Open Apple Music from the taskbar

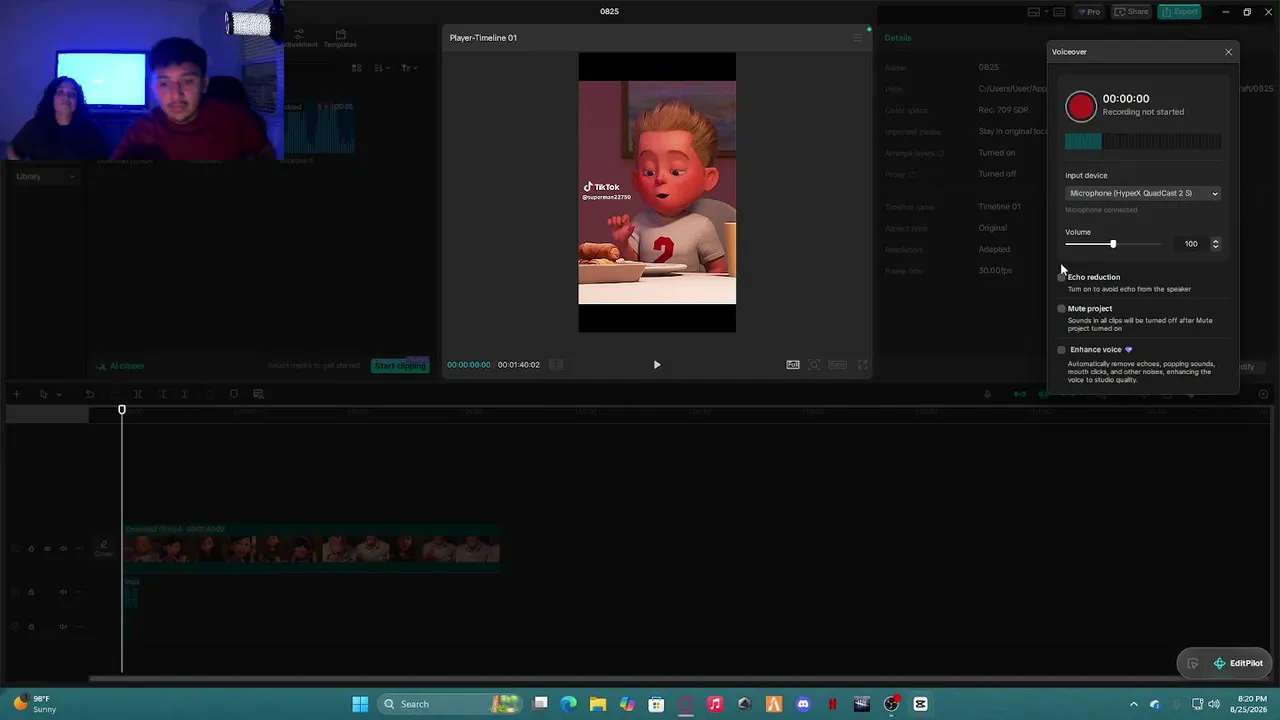pyautogui.click(x=715, y=704)
